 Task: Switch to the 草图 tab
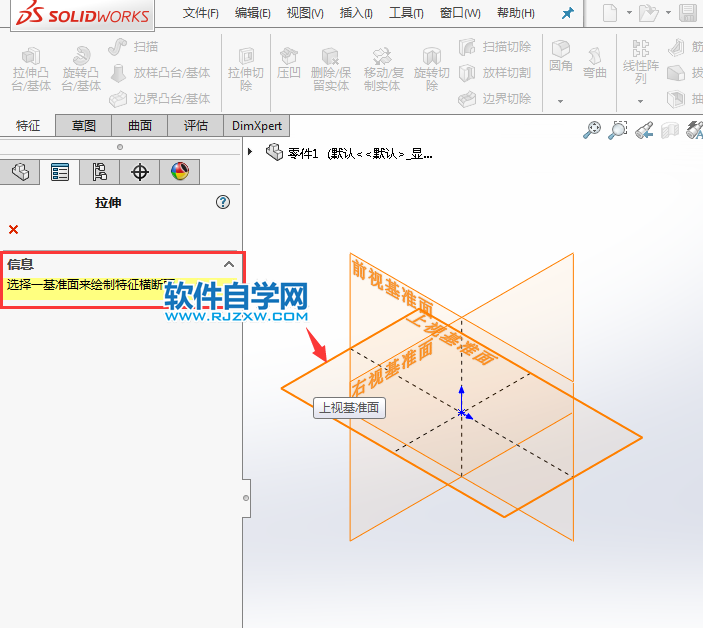[83, 126]
